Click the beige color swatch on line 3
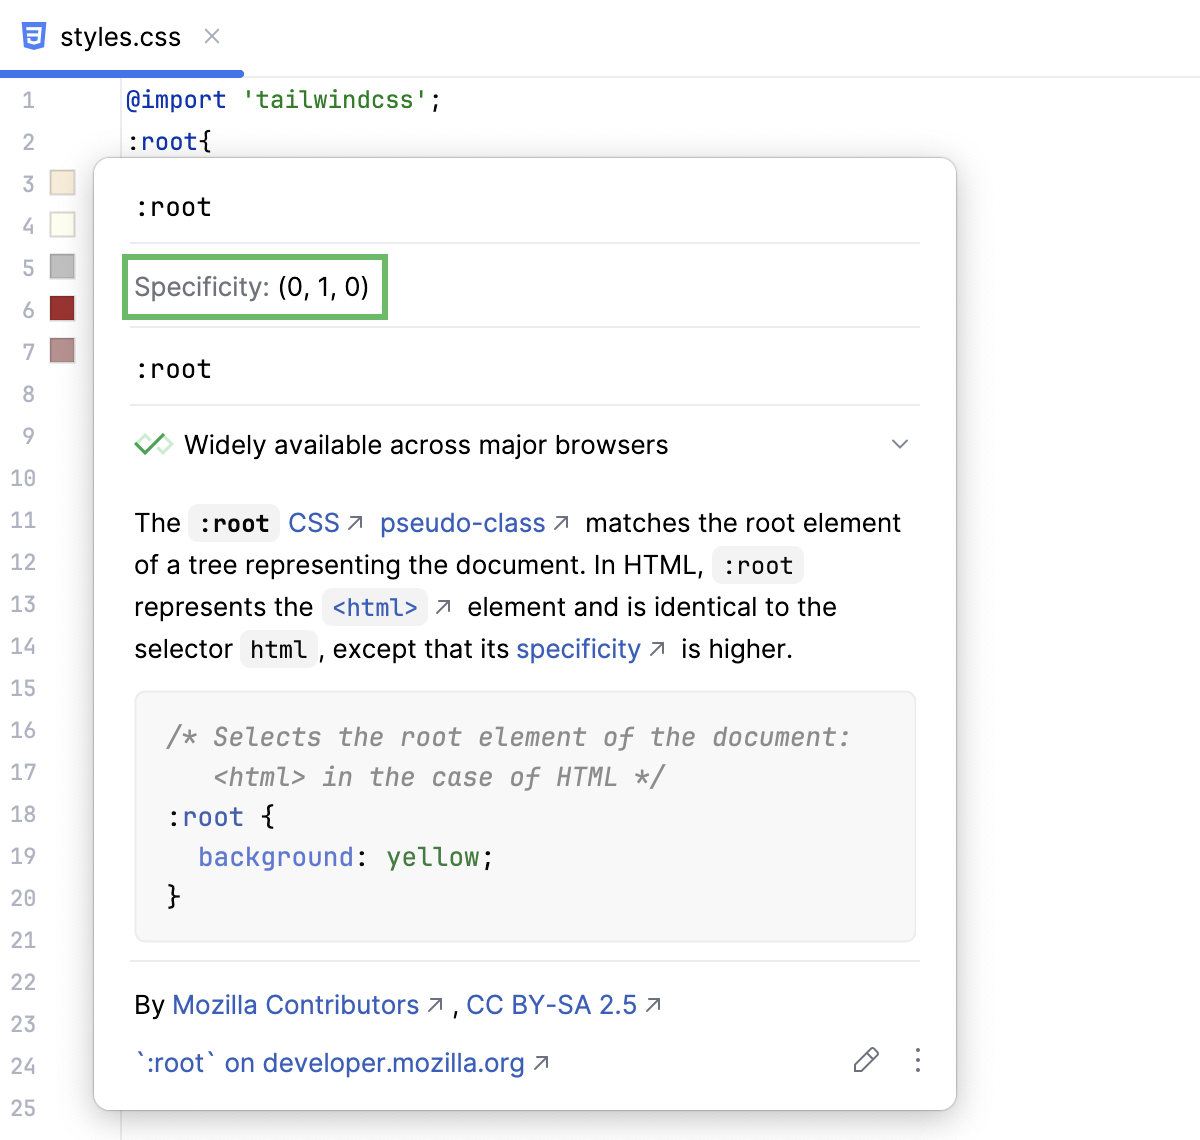Screen dimensions: 1200x1140 (x=62, y=183)
